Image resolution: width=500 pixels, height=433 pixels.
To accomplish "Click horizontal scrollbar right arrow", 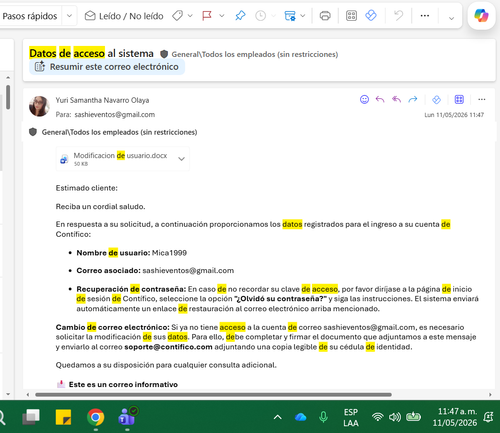I will tap(490, 395).
